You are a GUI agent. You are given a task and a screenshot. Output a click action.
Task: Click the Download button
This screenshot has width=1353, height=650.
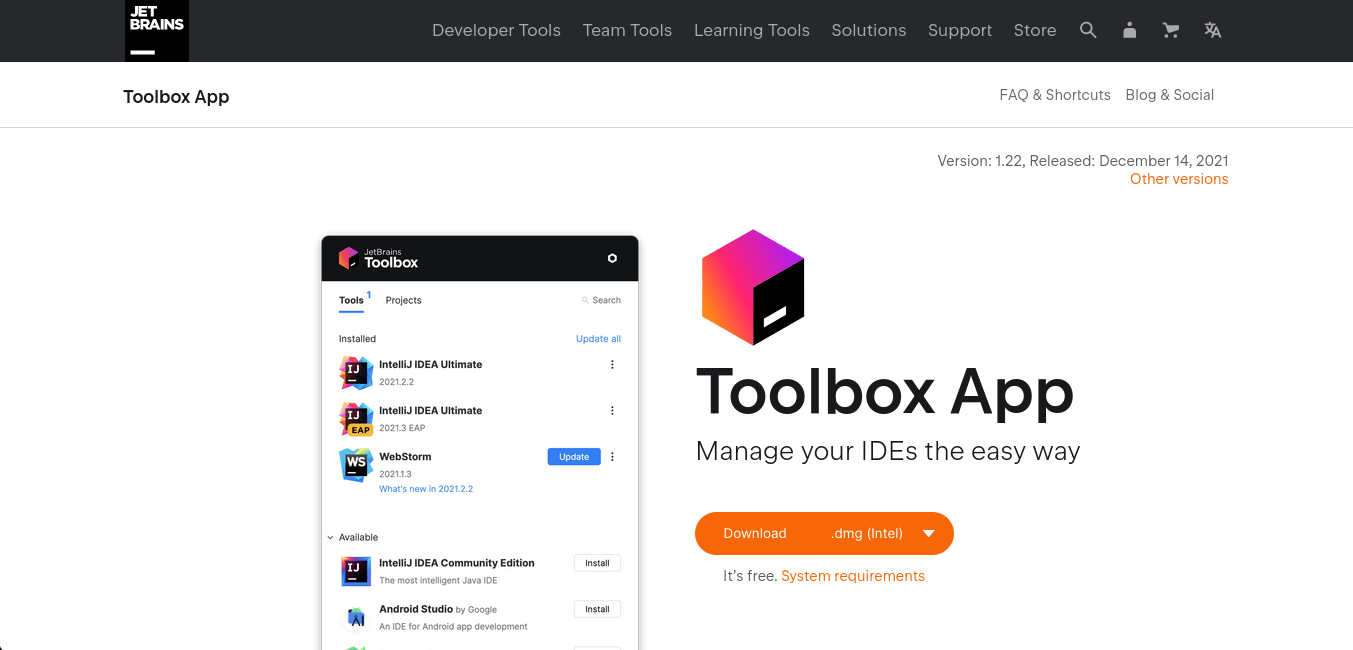[x=755, y=533]
